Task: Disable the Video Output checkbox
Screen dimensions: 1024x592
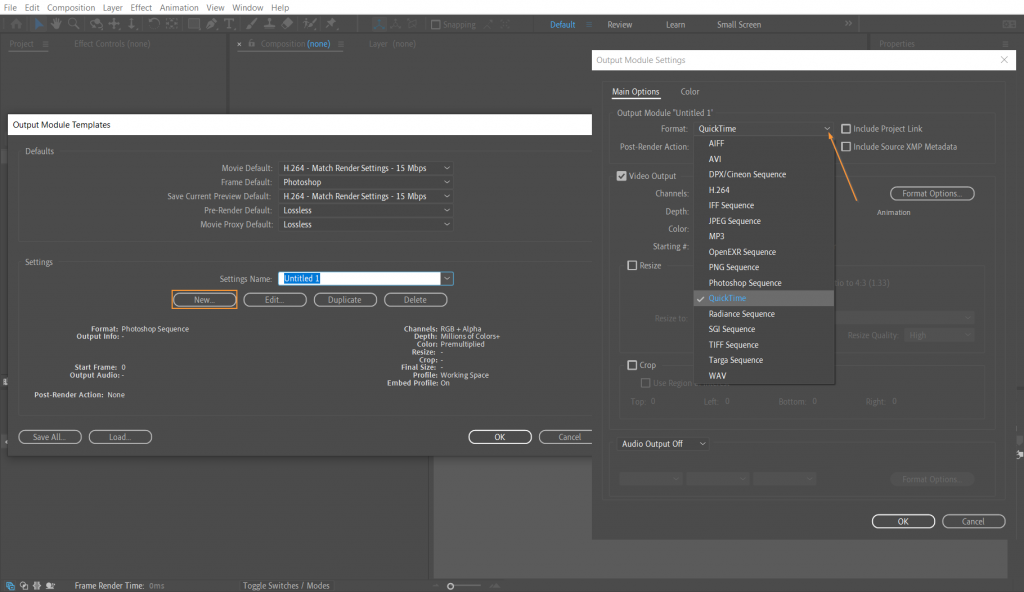Action: (621, 174)
